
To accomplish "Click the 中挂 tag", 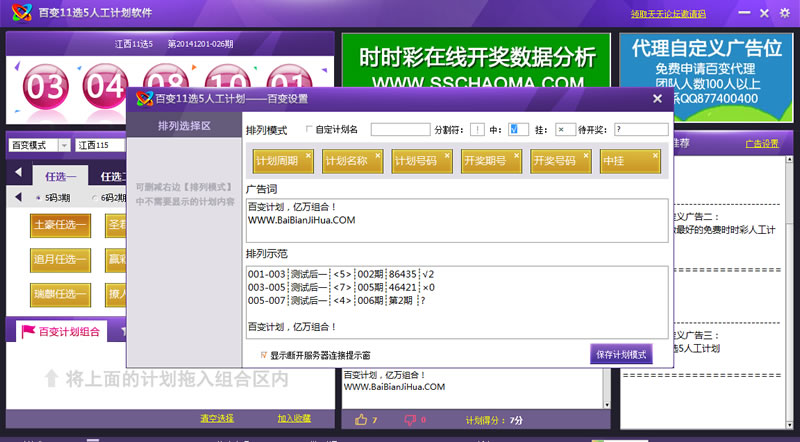I will (x=630, y=161).
